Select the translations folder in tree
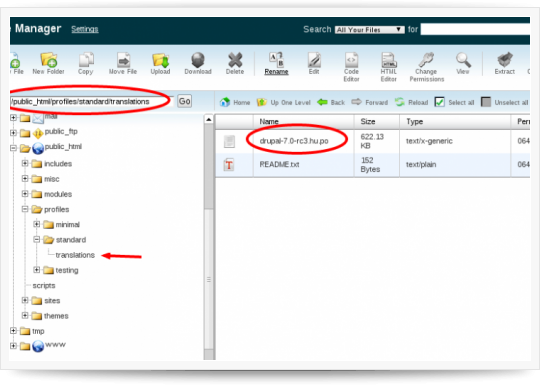The image size is (540, 385). click(x=75, y=255)
